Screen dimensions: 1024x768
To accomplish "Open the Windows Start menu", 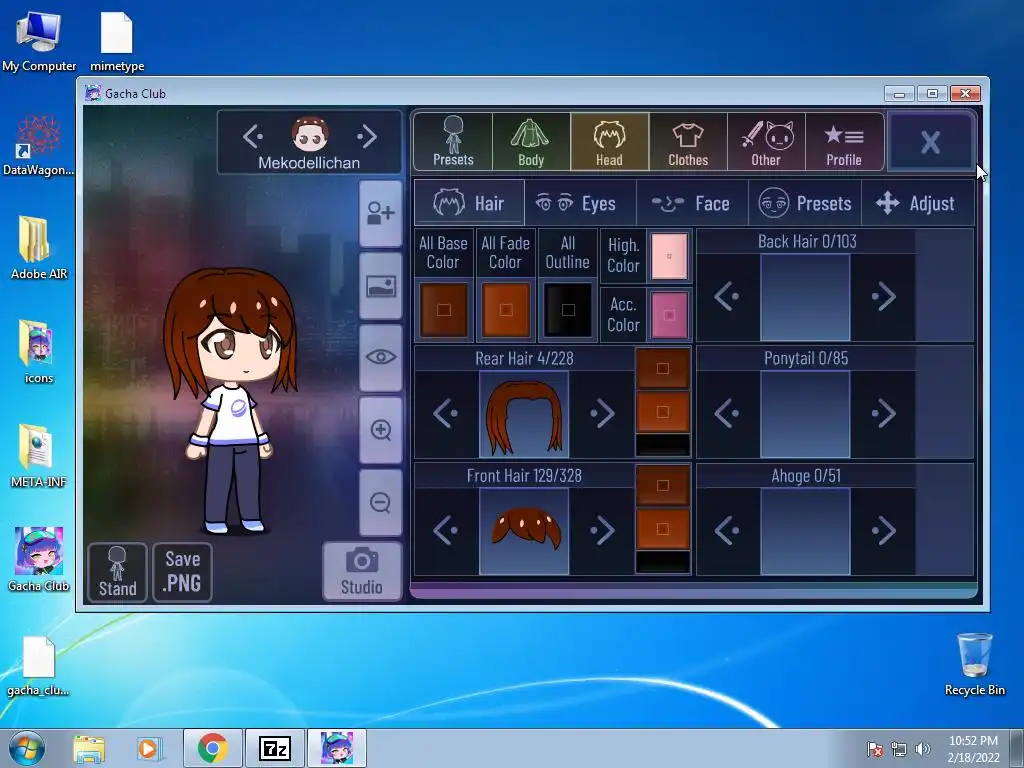I will pos(26,748).
